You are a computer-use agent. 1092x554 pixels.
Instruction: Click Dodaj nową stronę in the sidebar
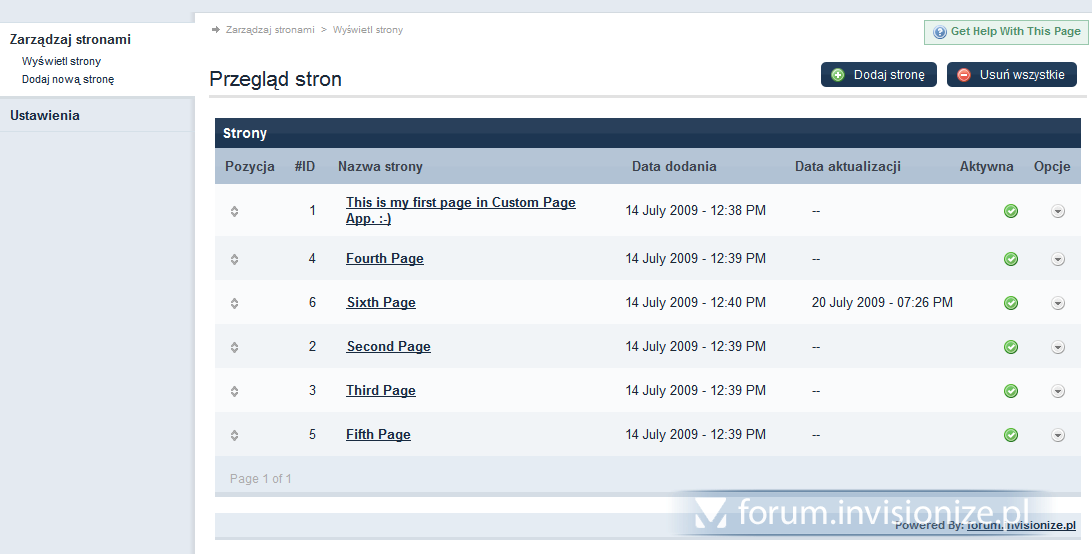point(68,79)
